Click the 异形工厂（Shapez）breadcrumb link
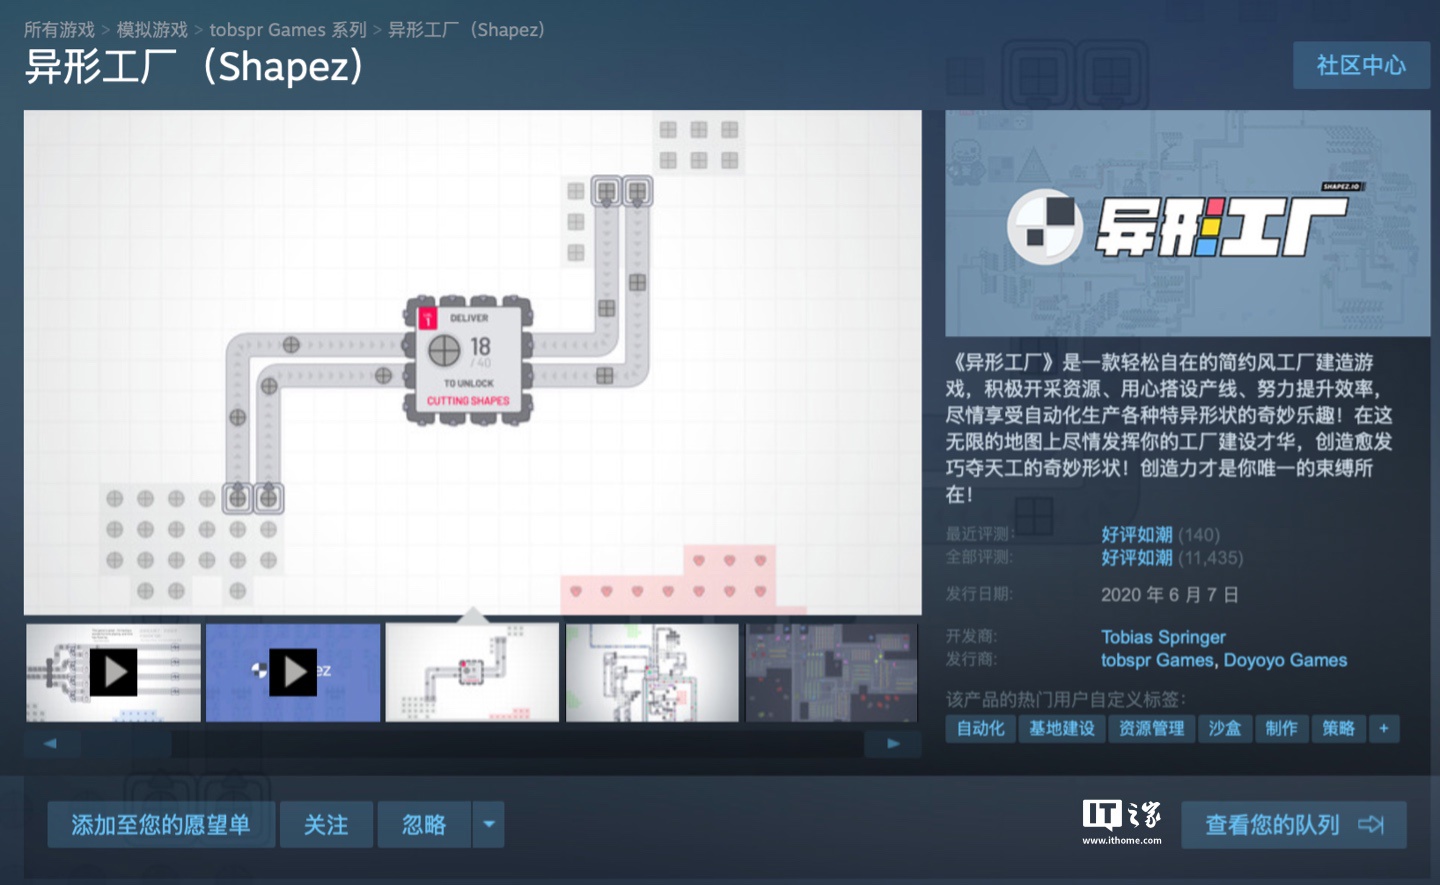Viewport: 1440px width, 885px height. point(466,30)
